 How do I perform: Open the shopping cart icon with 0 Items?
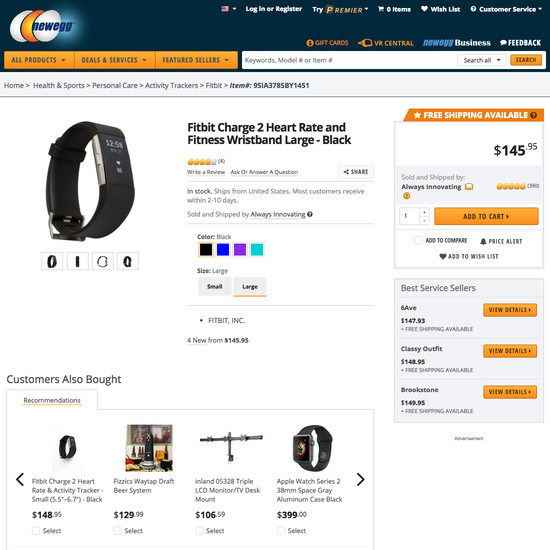[x=381, y=9]
